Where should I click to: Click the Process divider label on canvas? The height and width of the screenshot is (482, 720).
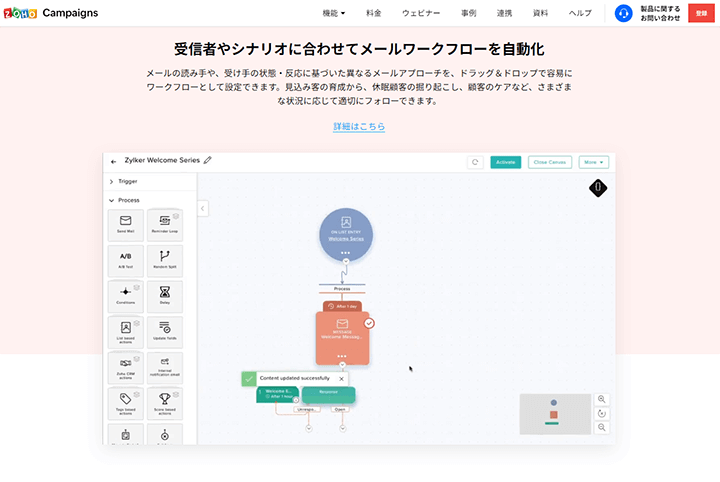tap(342, 289)
